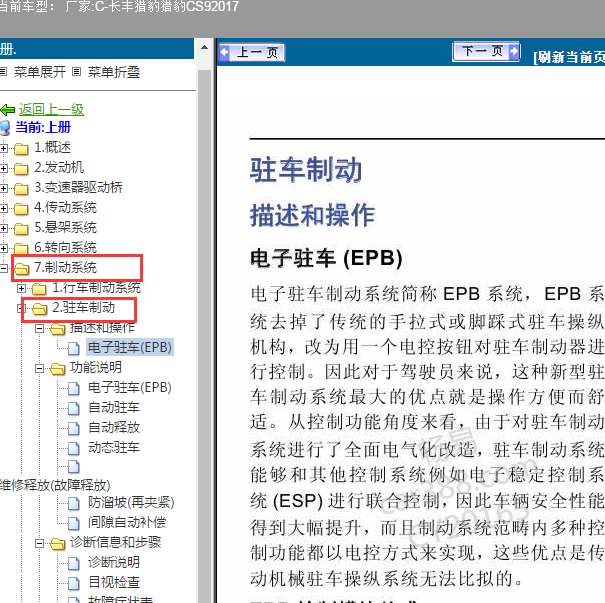Open the 防溜坡(再夹紧) page
This screenshot has width=605, height=603.
coord(131,502)
